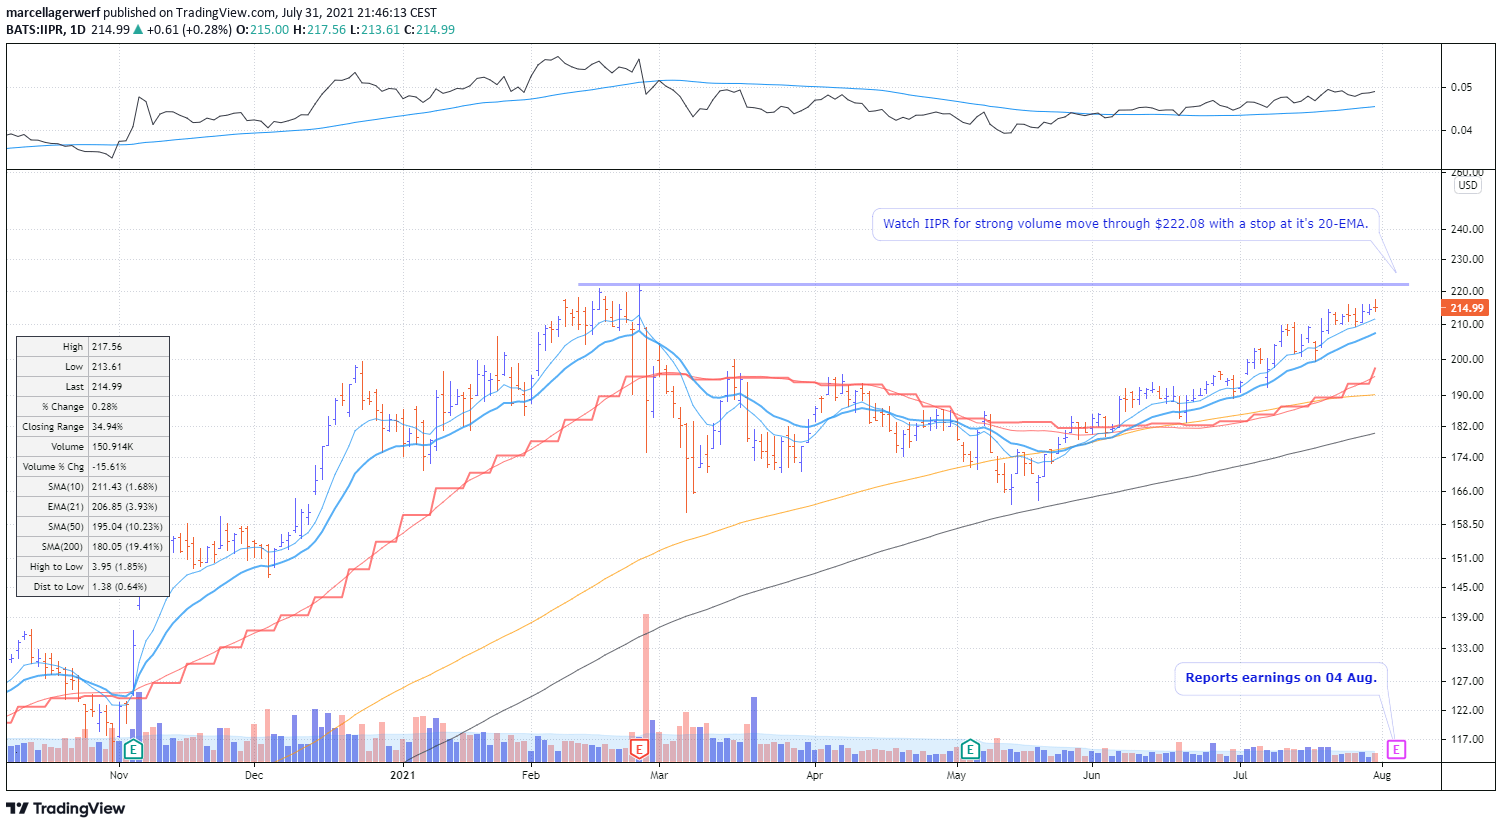Click the 'Volume 150.914K' table row
The image size is (1502, 827).
pos(93,447)
